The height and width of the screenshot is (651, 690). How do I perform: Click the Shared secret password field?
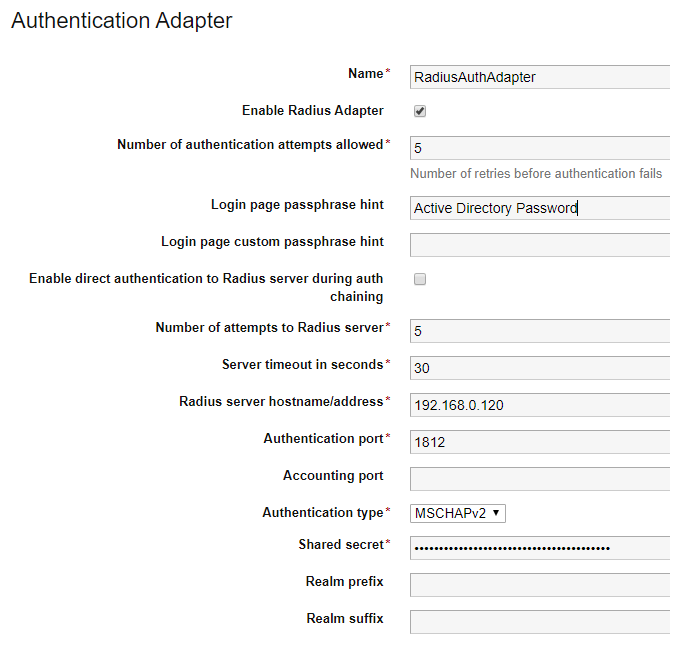coord(540,548)
